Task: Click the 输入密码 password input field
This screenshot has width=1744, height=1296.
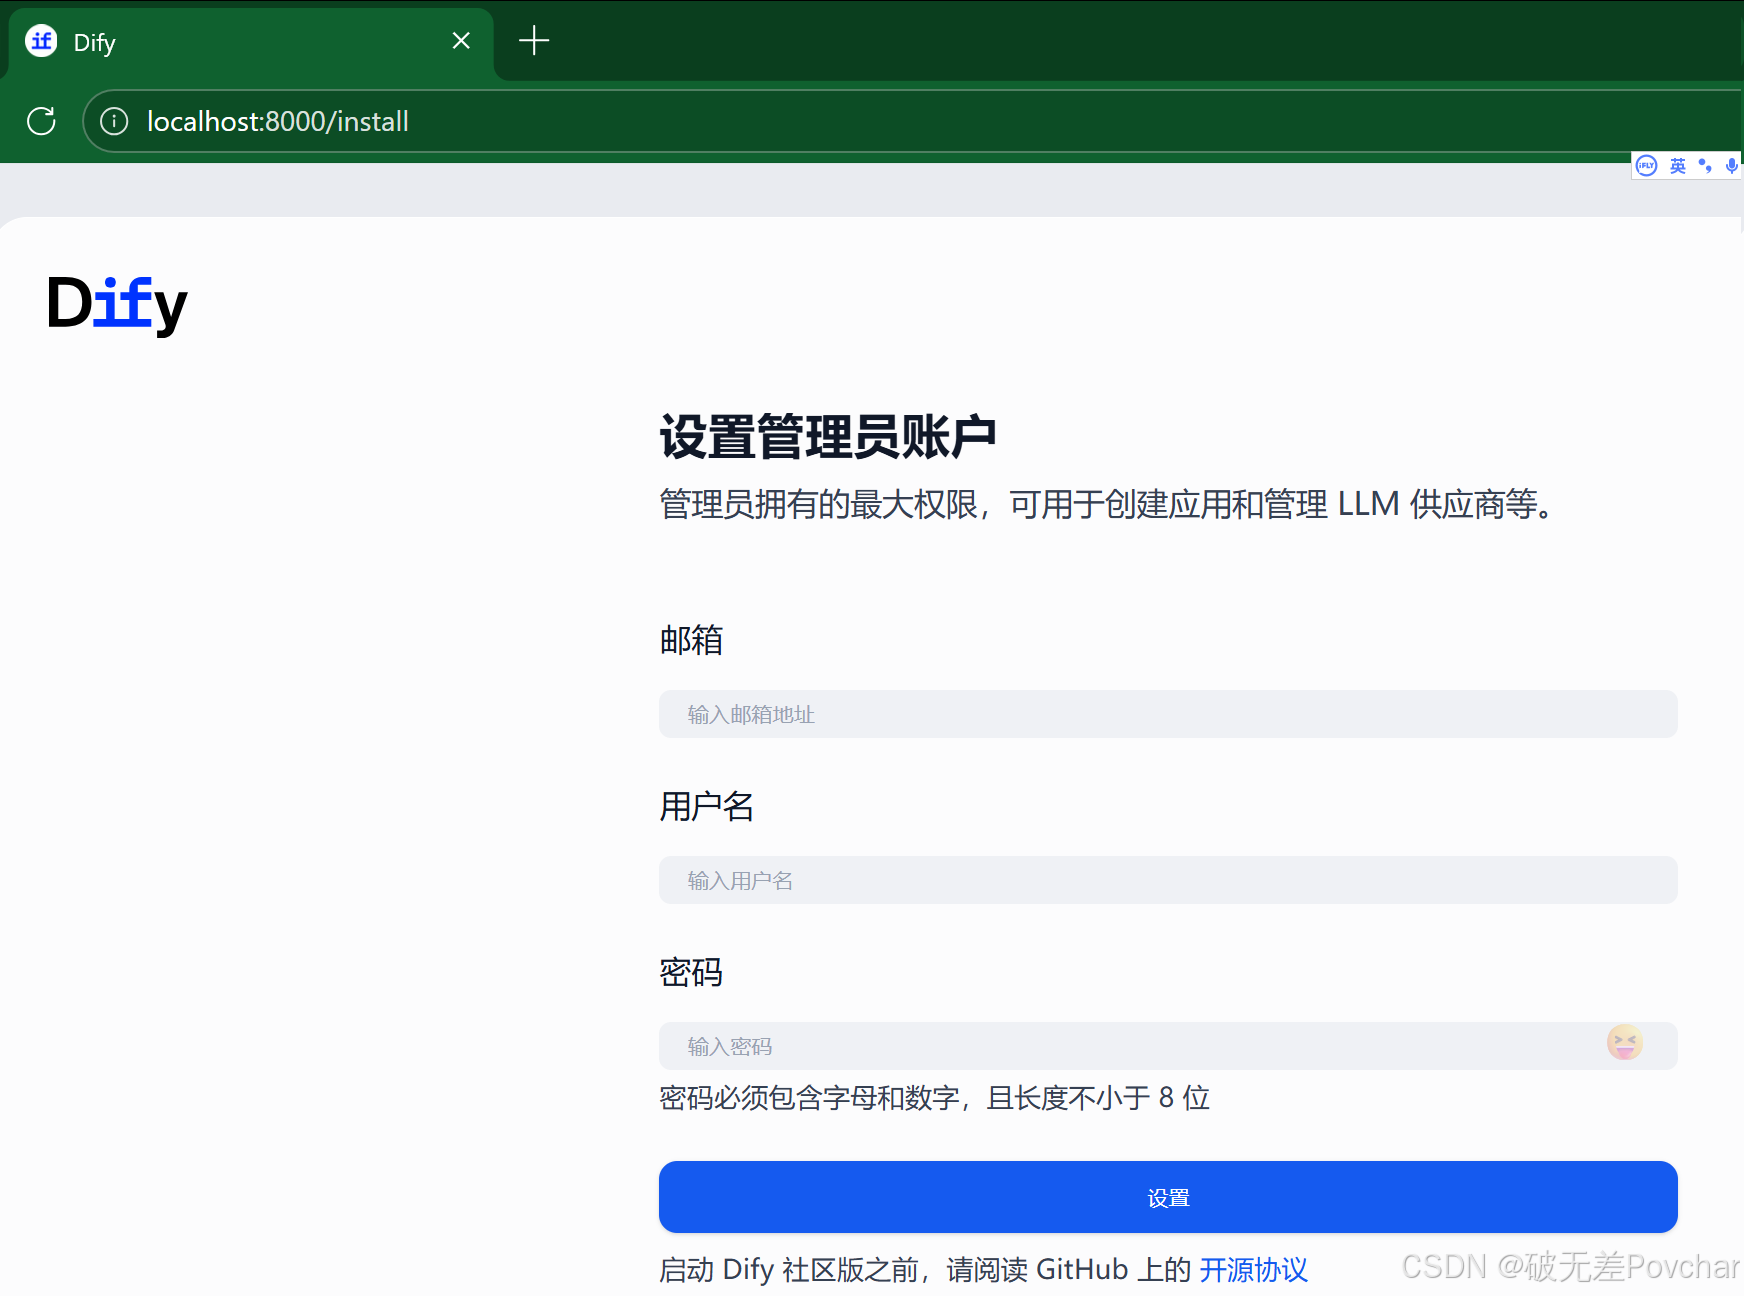Action: coord(1168,1046)
